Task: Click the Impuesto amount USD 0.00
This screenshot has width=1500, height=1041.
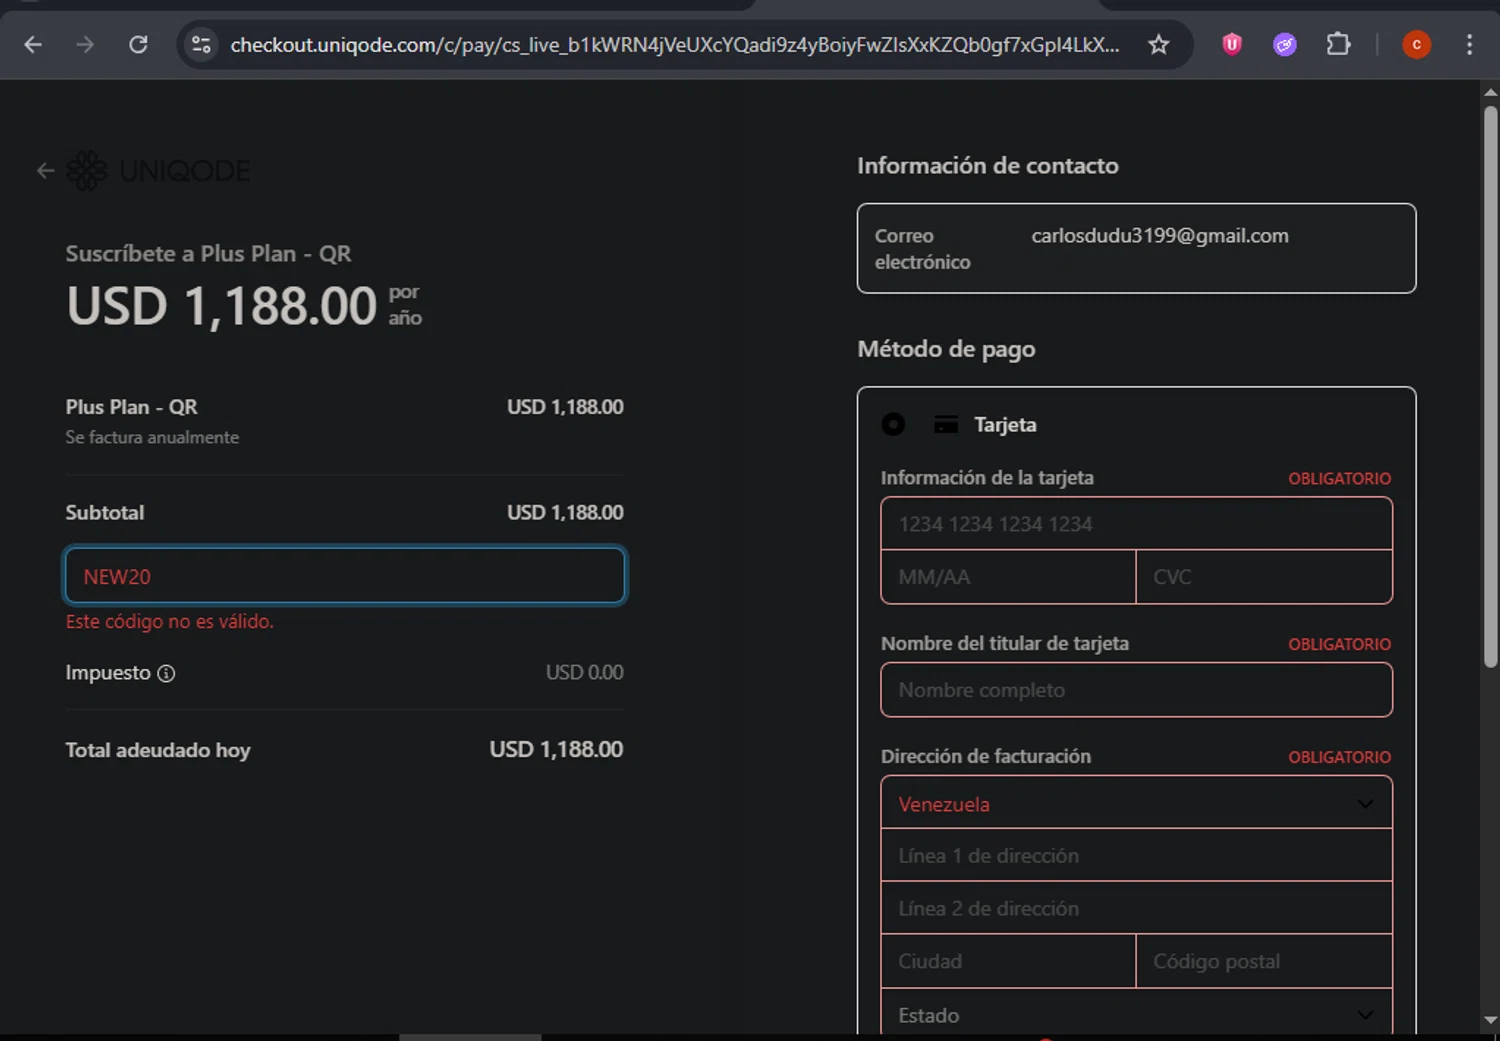Action: point(584,673)
